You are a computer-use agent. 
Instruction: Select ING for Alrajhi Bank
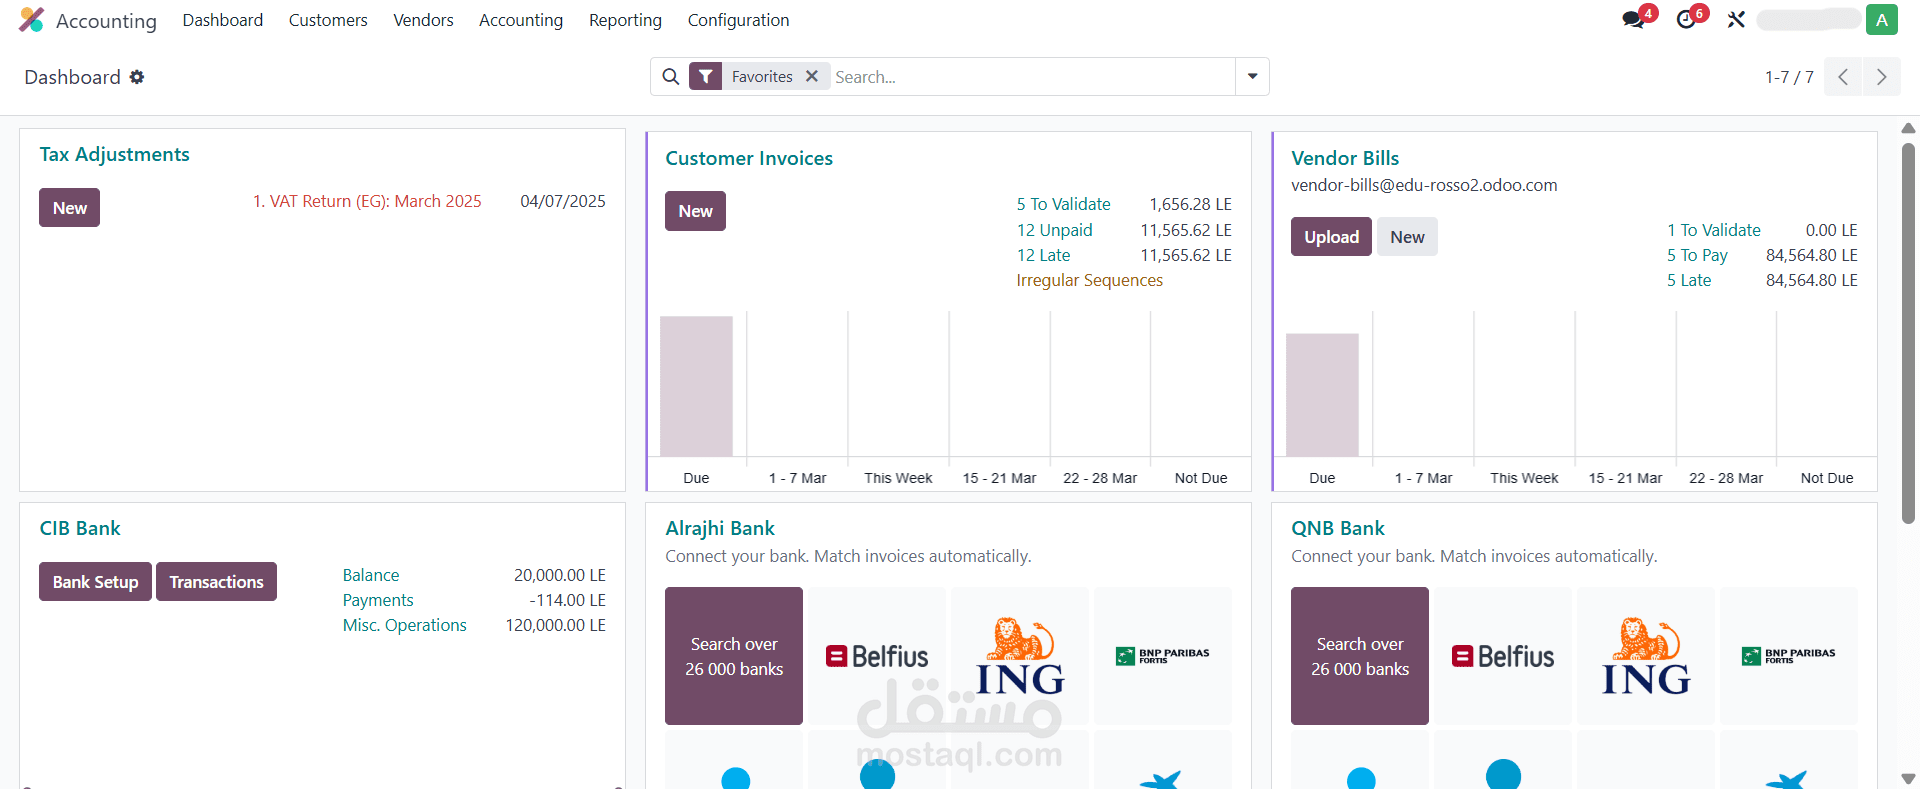click(x=1020, y=656)
